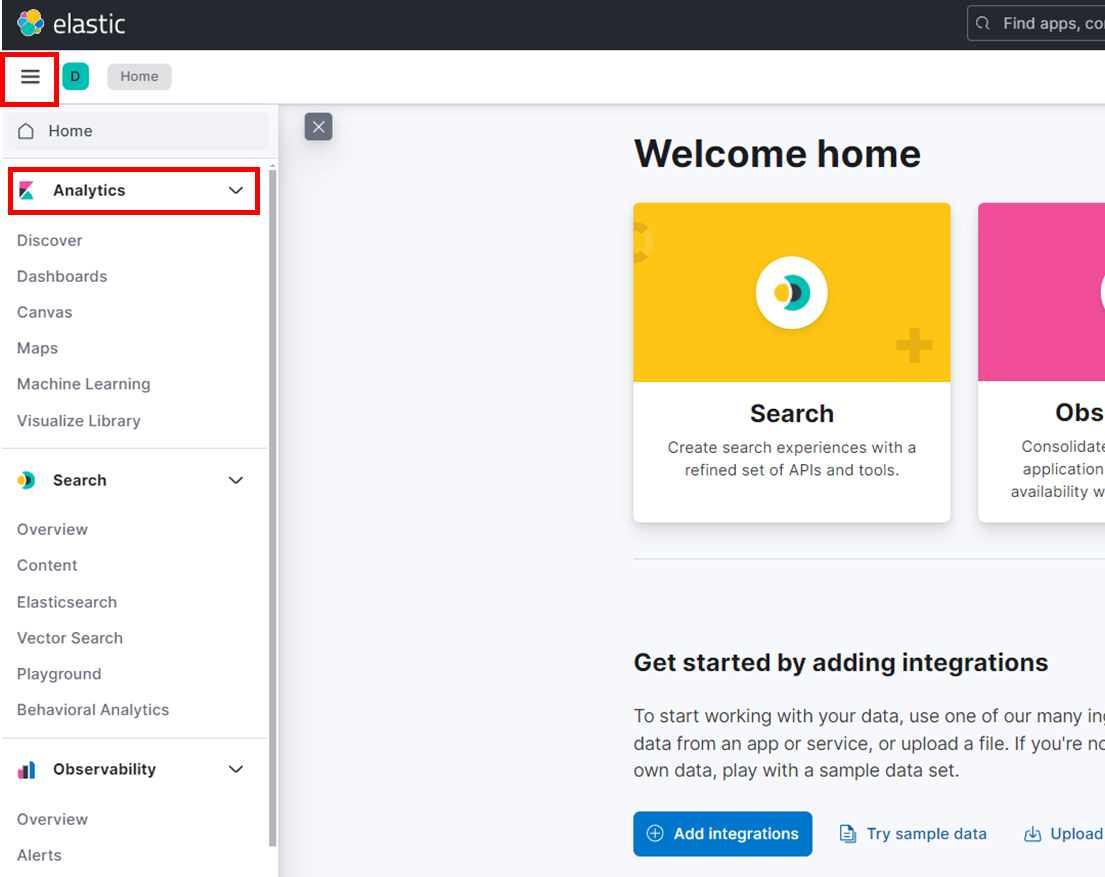1105x877 pixels.
Task: Open Behavioral Analytics
Action: click(x=93, y=710)
